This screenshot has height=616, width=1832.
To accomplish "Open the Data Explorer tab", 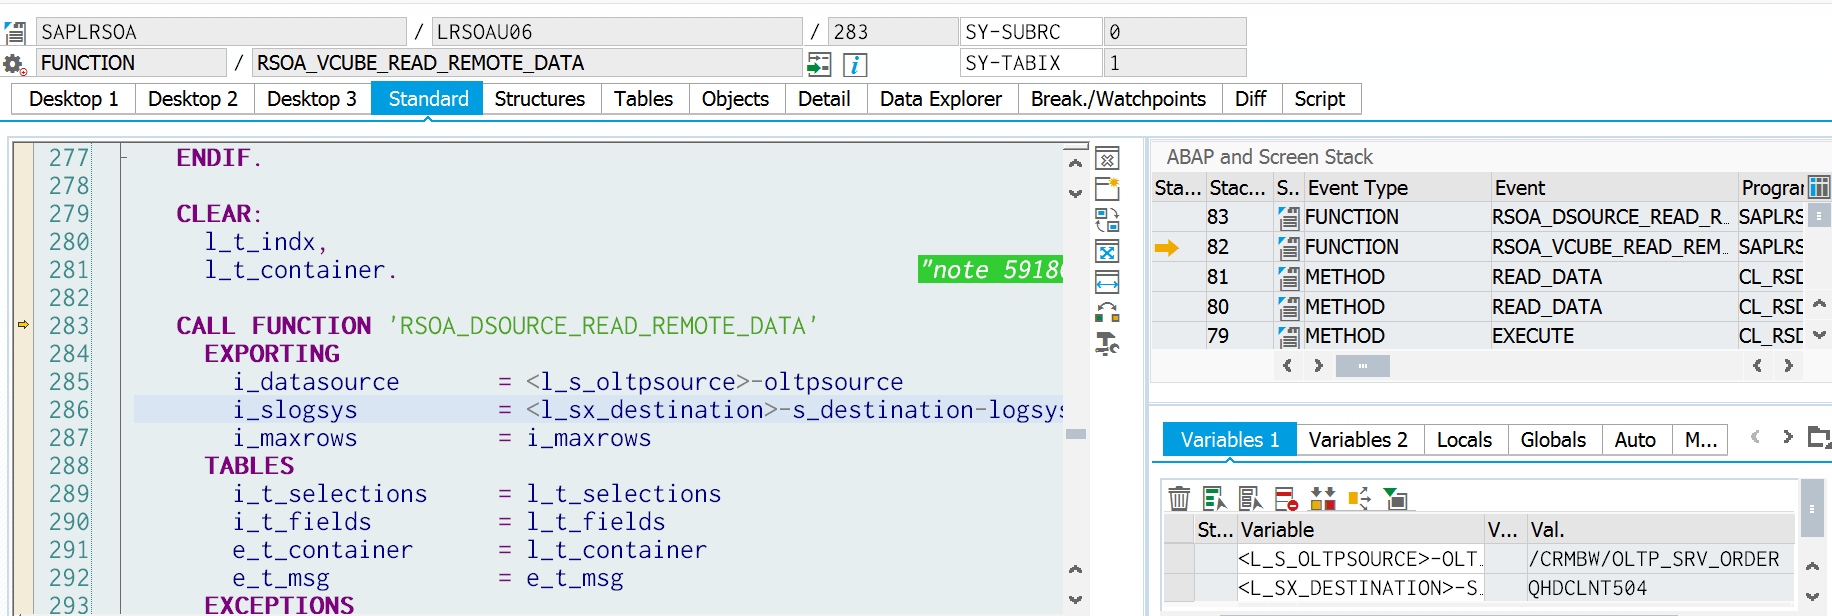I will 941,99.
